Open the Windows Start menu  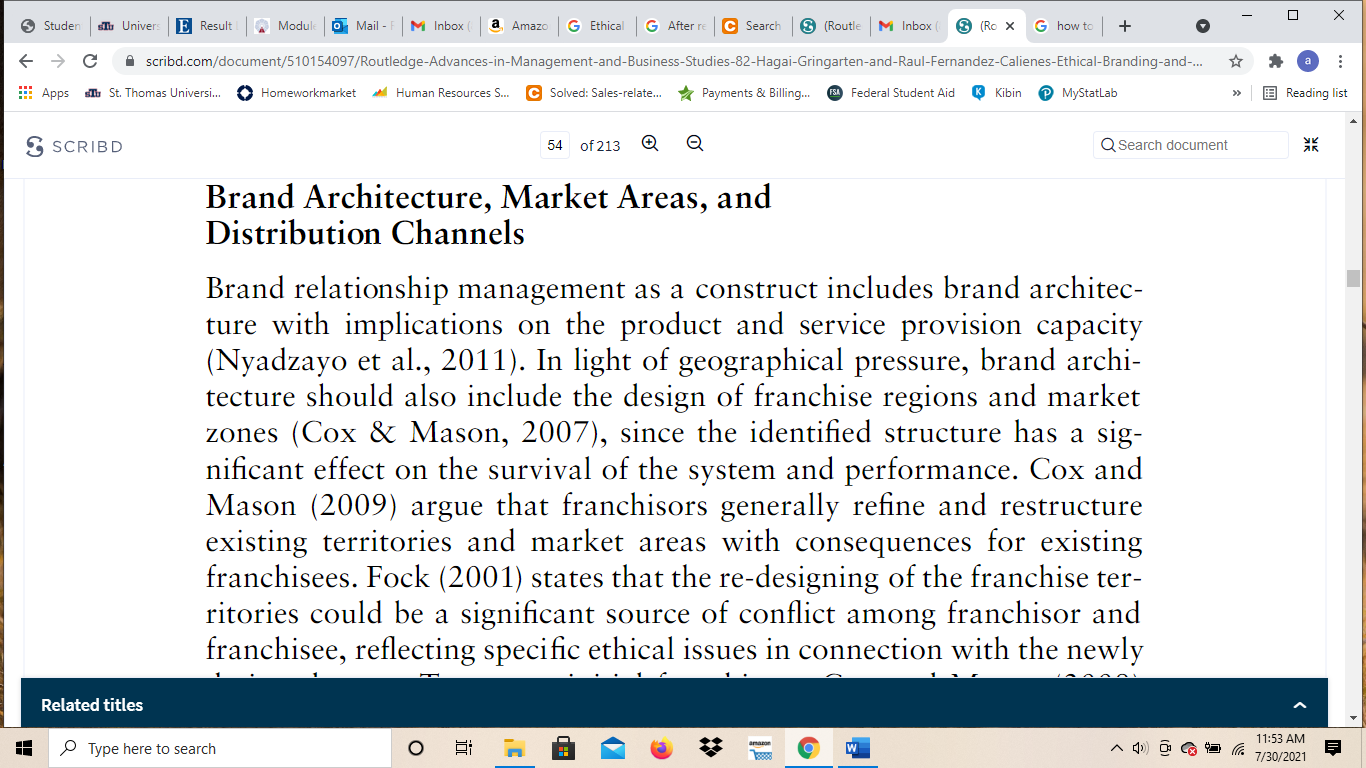pos(24,748)
